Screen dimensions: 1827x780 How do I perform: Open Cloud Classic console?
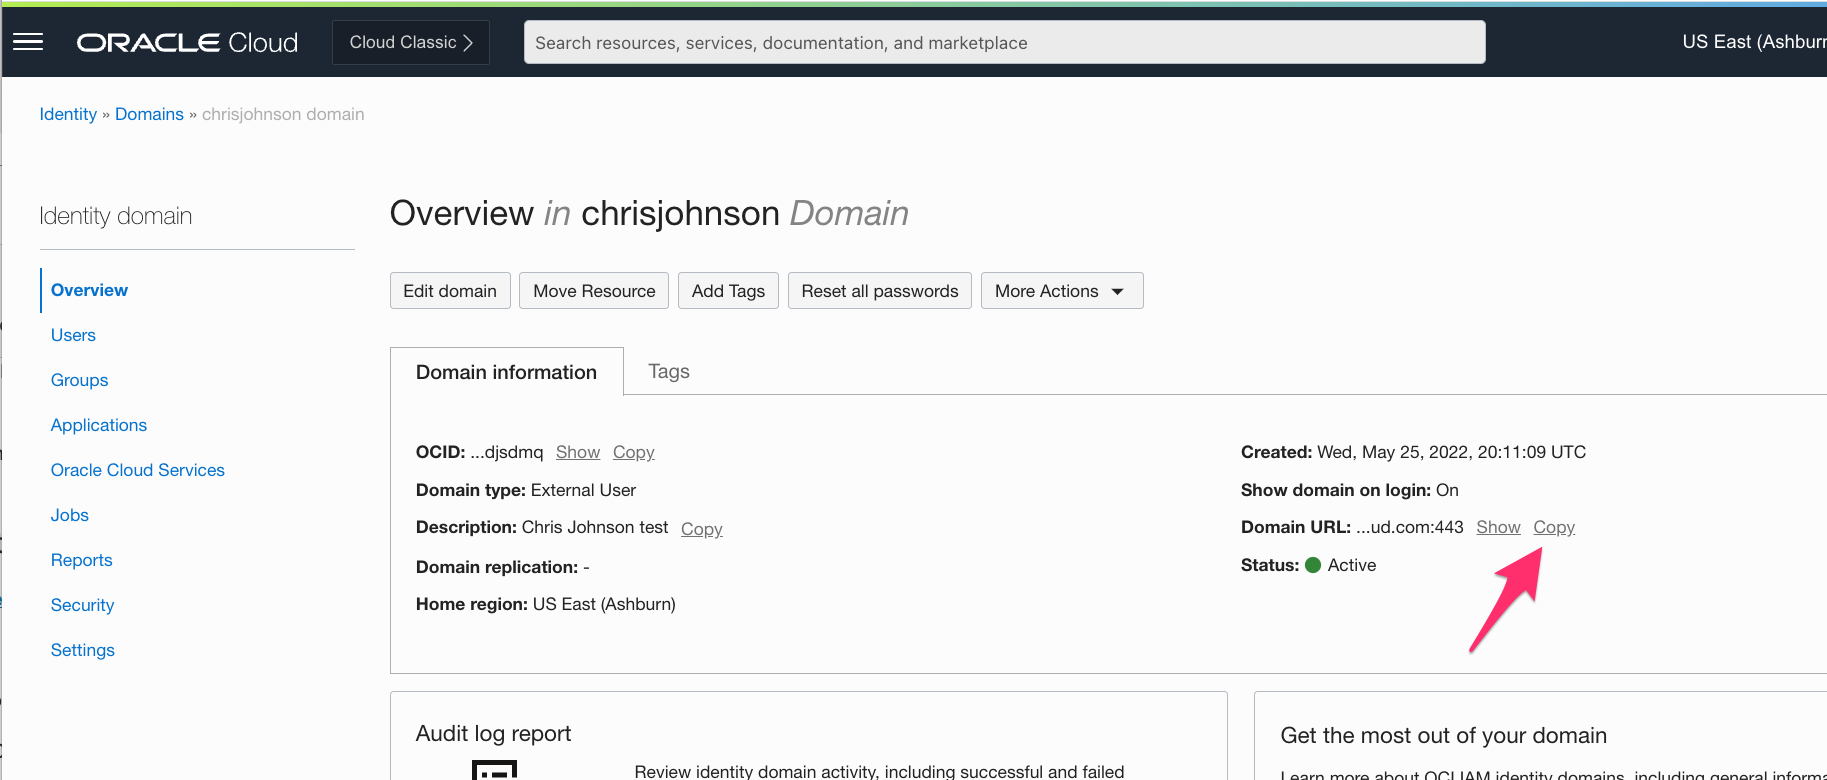click(x=411, y=42)
